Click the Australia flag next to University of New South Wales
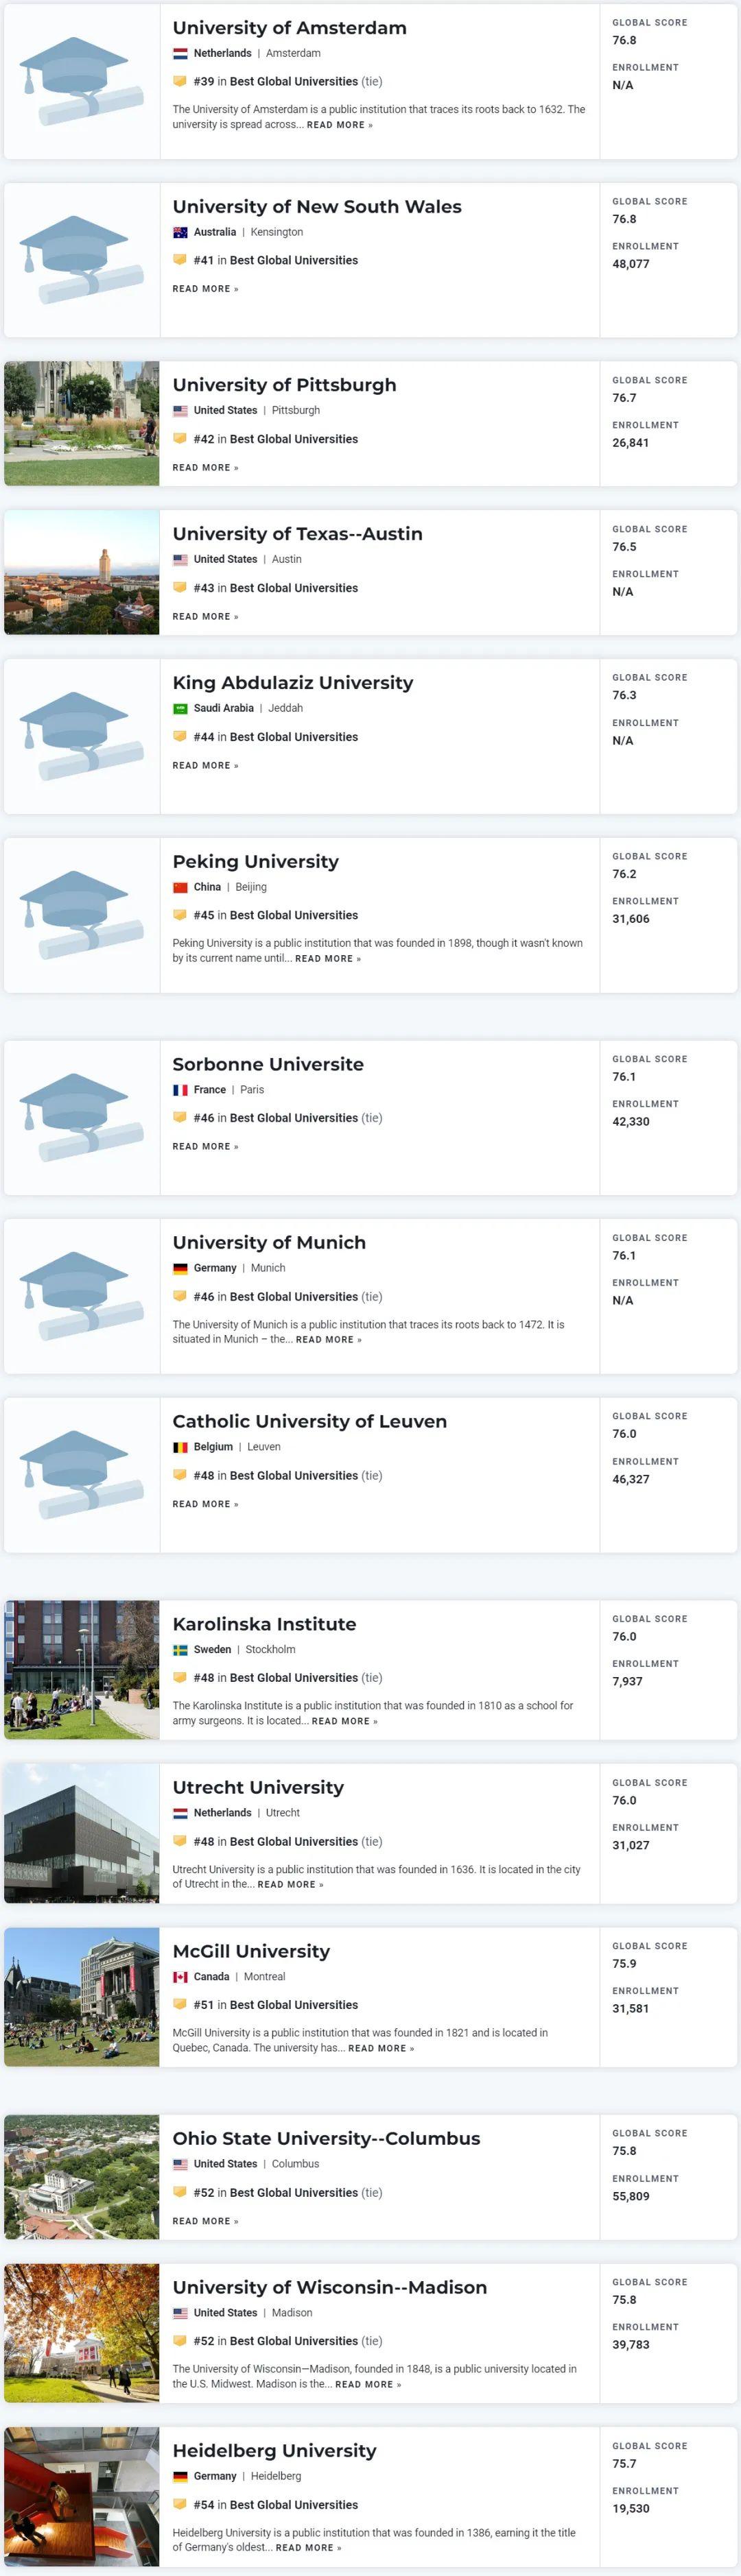741x2576 pixels. pos(180,232)
